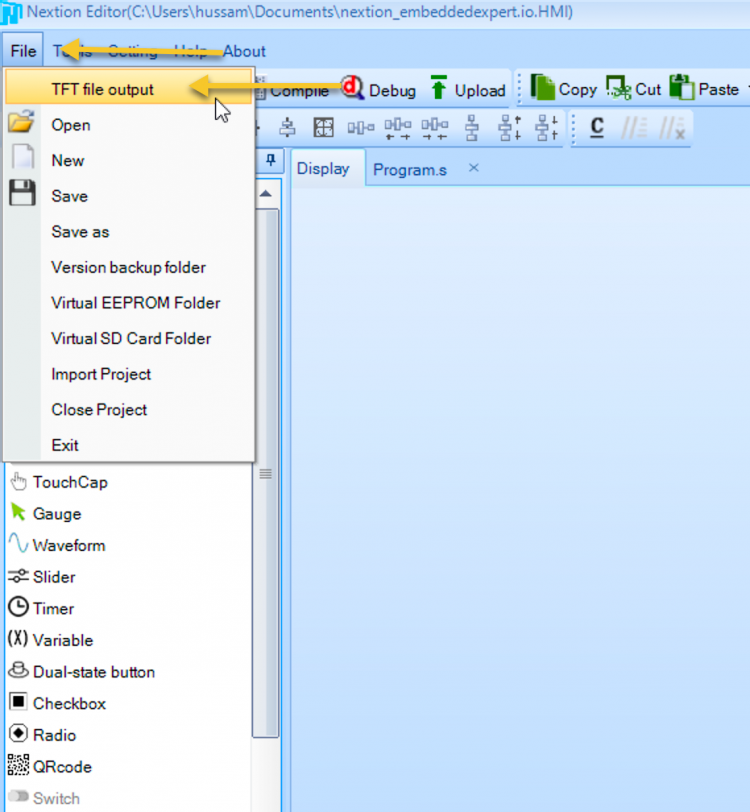The image size is (750, 812).
Task: Add a Waveform component from toolbox
Action: pos(68,546)
